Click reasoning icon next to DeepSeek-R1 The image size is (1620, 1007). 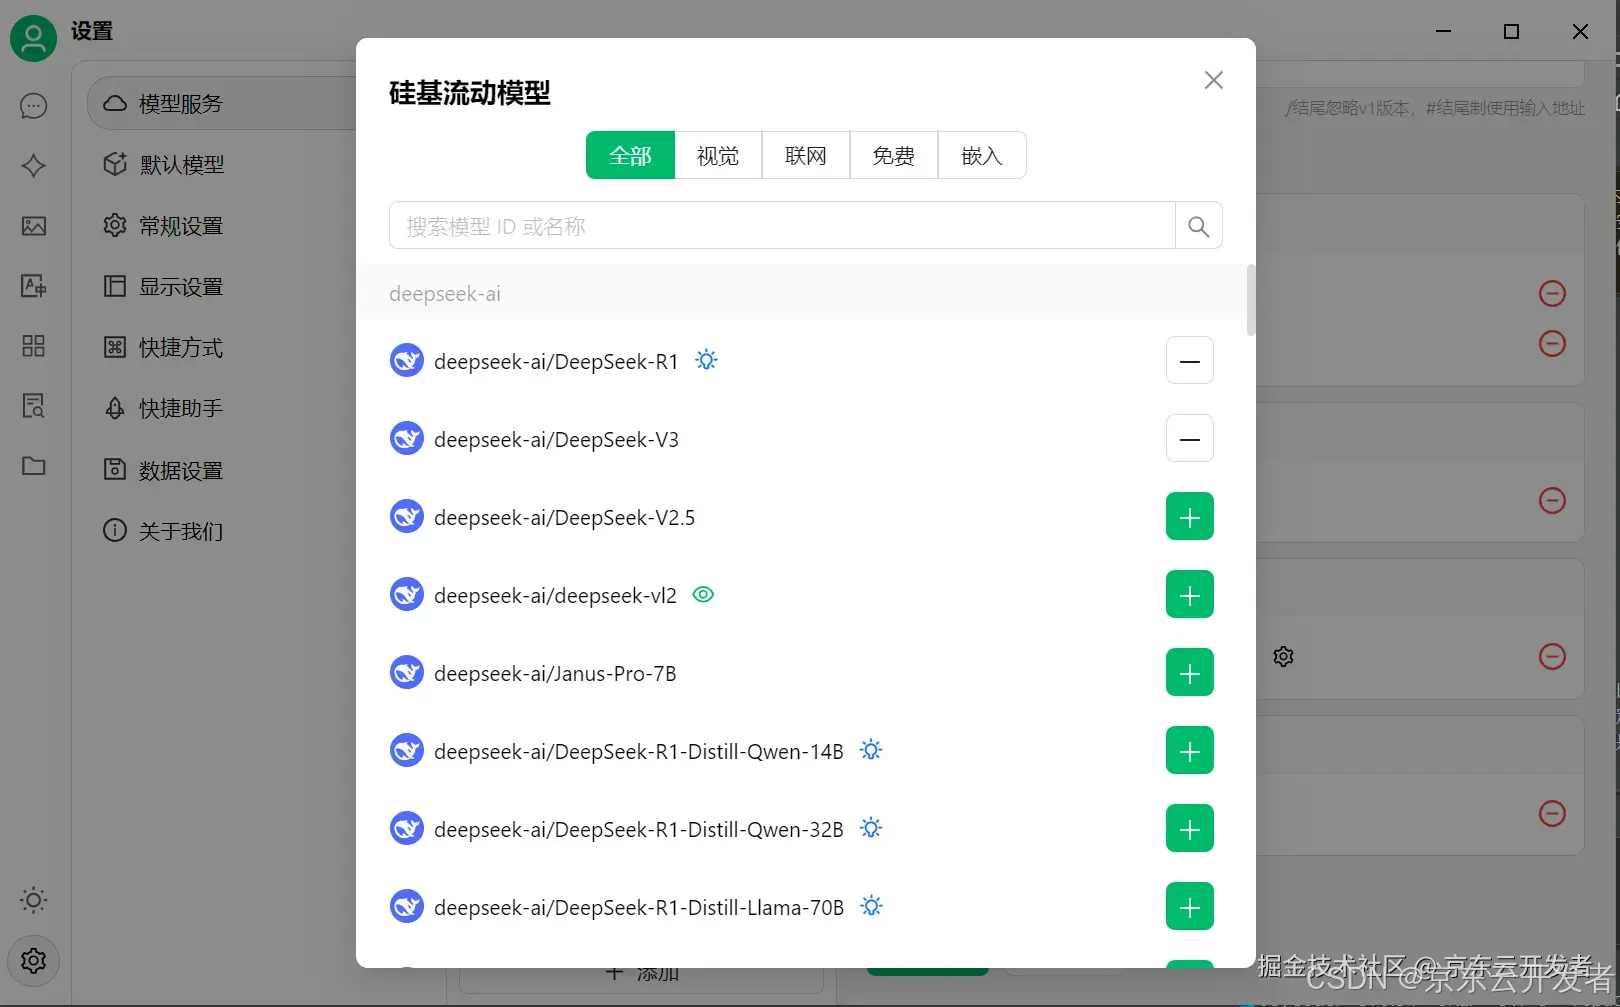[x=707, y=360]
